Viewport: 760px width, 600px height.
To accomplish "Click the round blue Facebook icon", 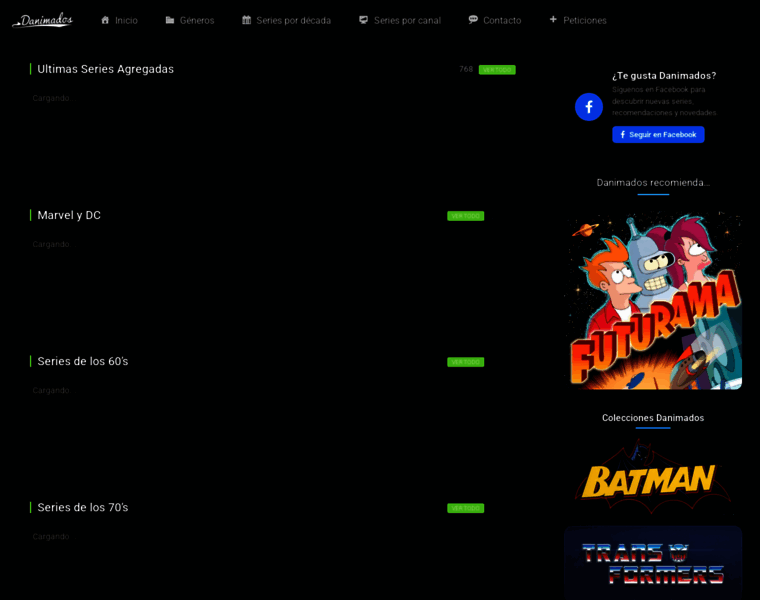I will click(x=589, y=107).
